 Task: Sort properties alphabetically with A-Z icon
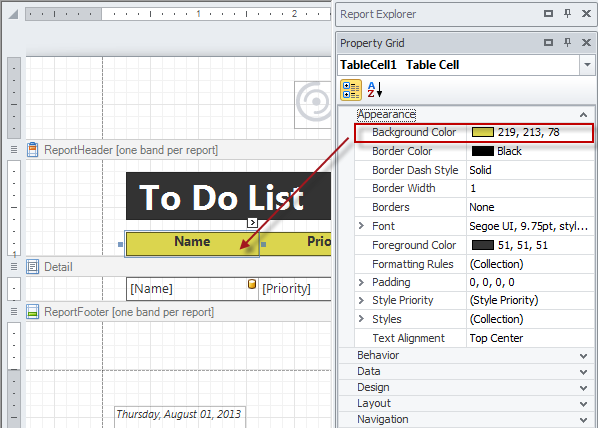[x=375, y=90]
